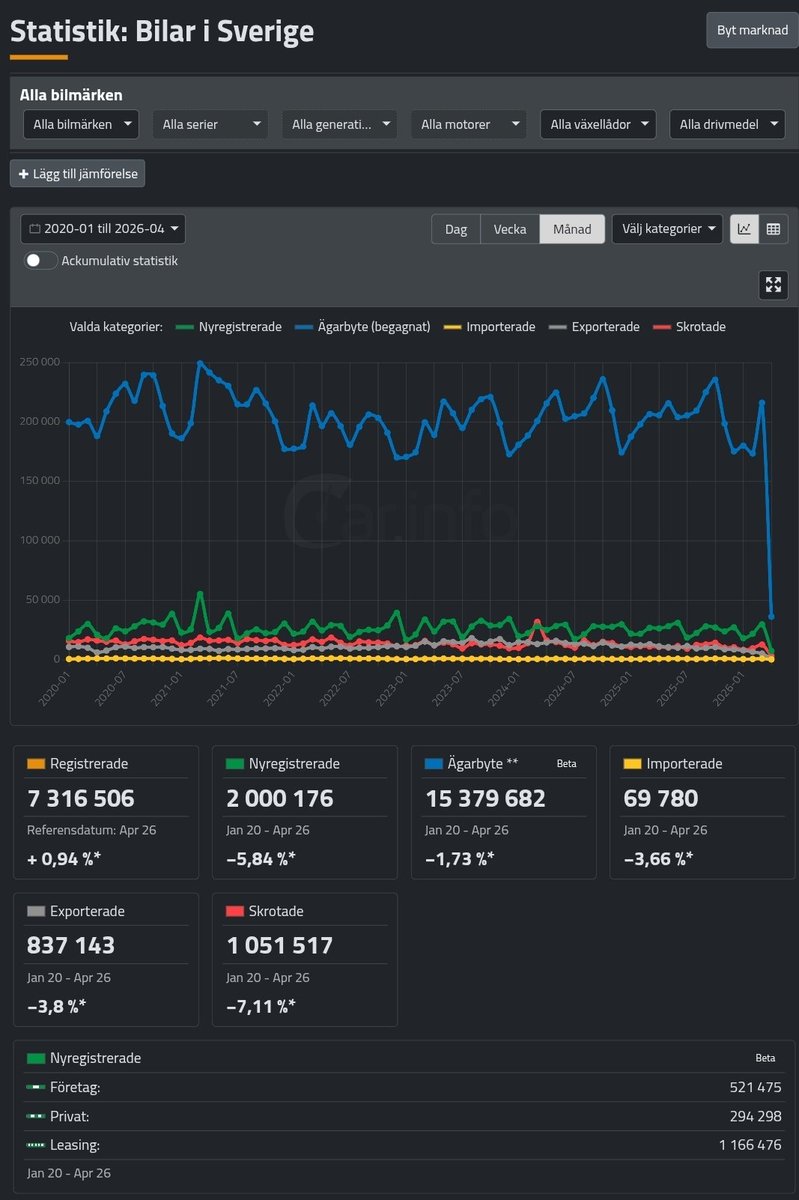Click the Privat row value 294 298
This screenshot has width=799, height=1200.
[756, 1116]
